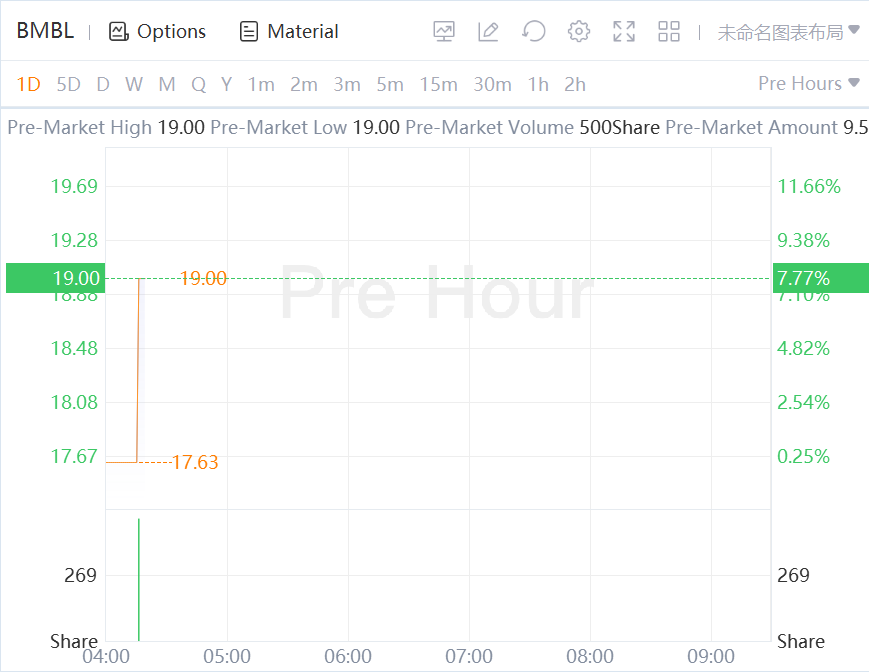The image size is (869, 672).
Task: Switch to the 5D timeframe
Action: tap(68, 84)
